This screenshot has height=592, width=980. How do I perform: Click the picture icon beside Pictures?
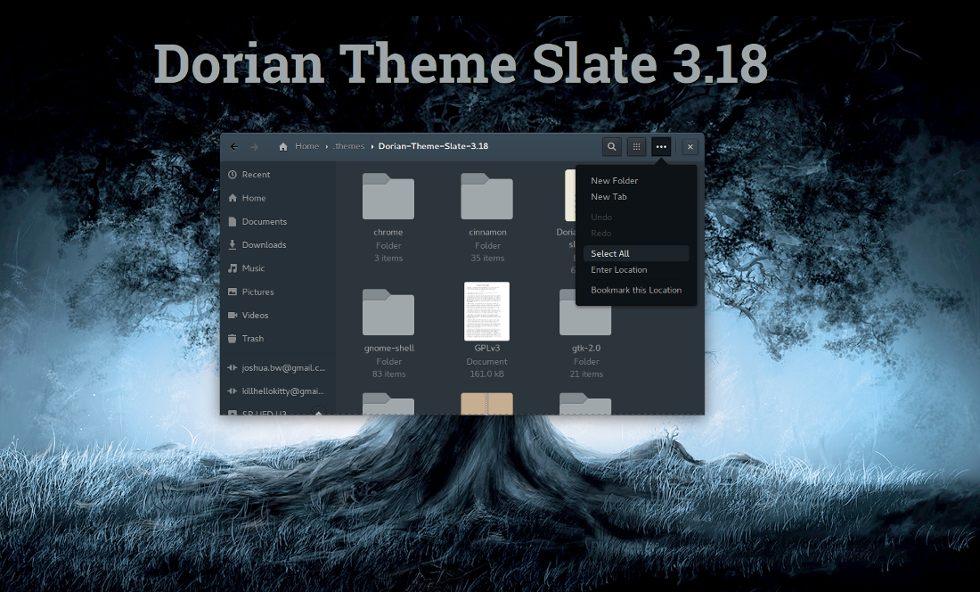232,291
